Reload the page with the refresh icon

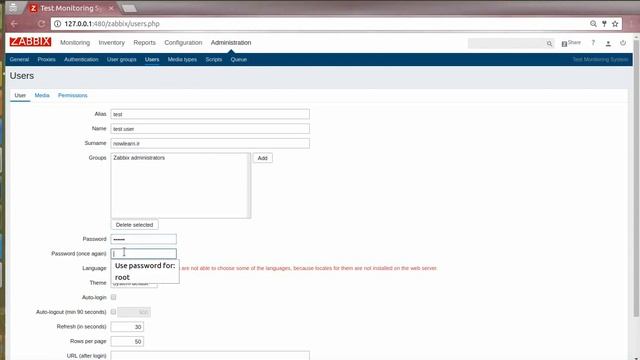(41, 24)
